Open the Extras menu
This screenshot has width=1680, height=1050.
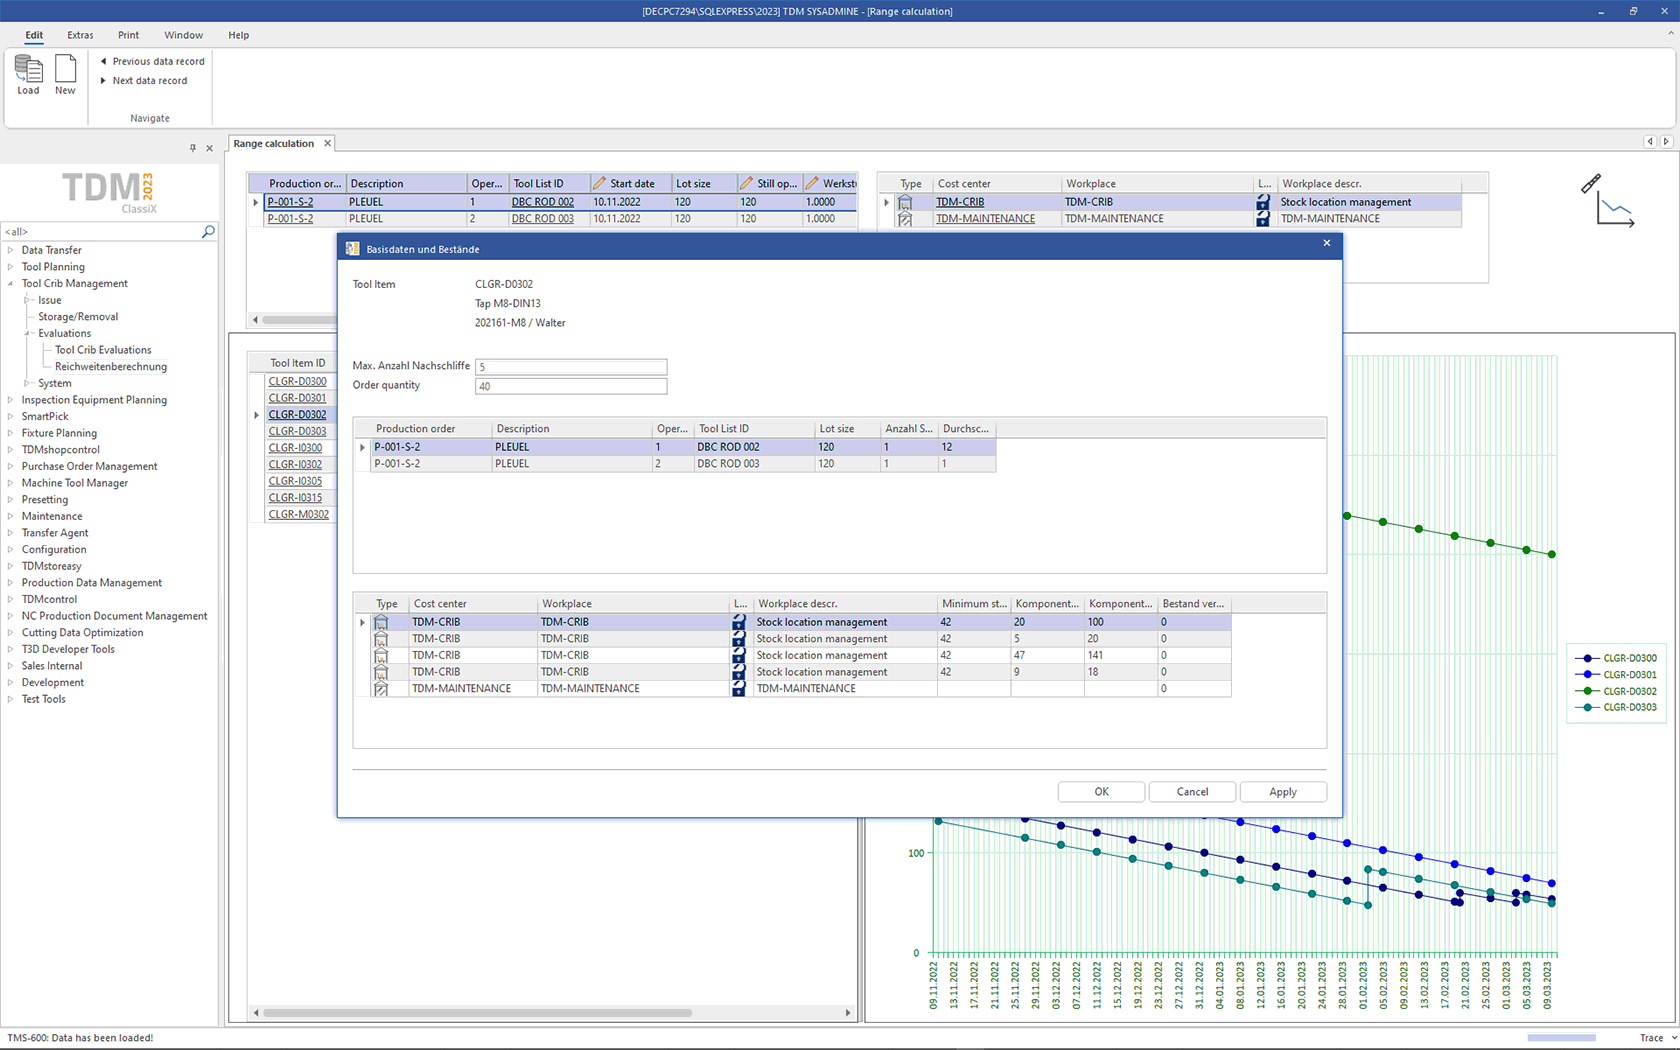(80, 35)
